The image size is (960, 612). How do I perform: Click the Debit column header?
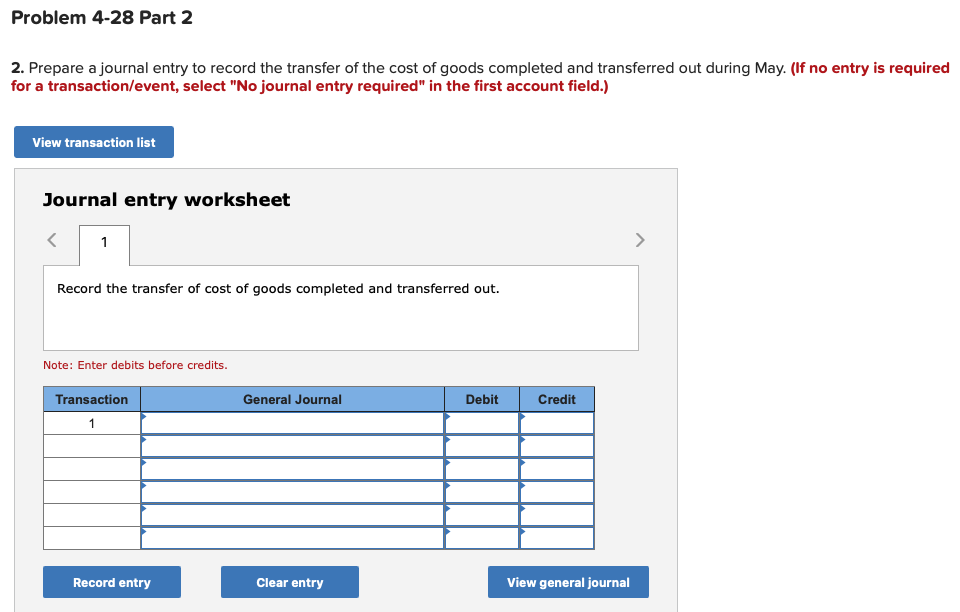coord(482,399)
